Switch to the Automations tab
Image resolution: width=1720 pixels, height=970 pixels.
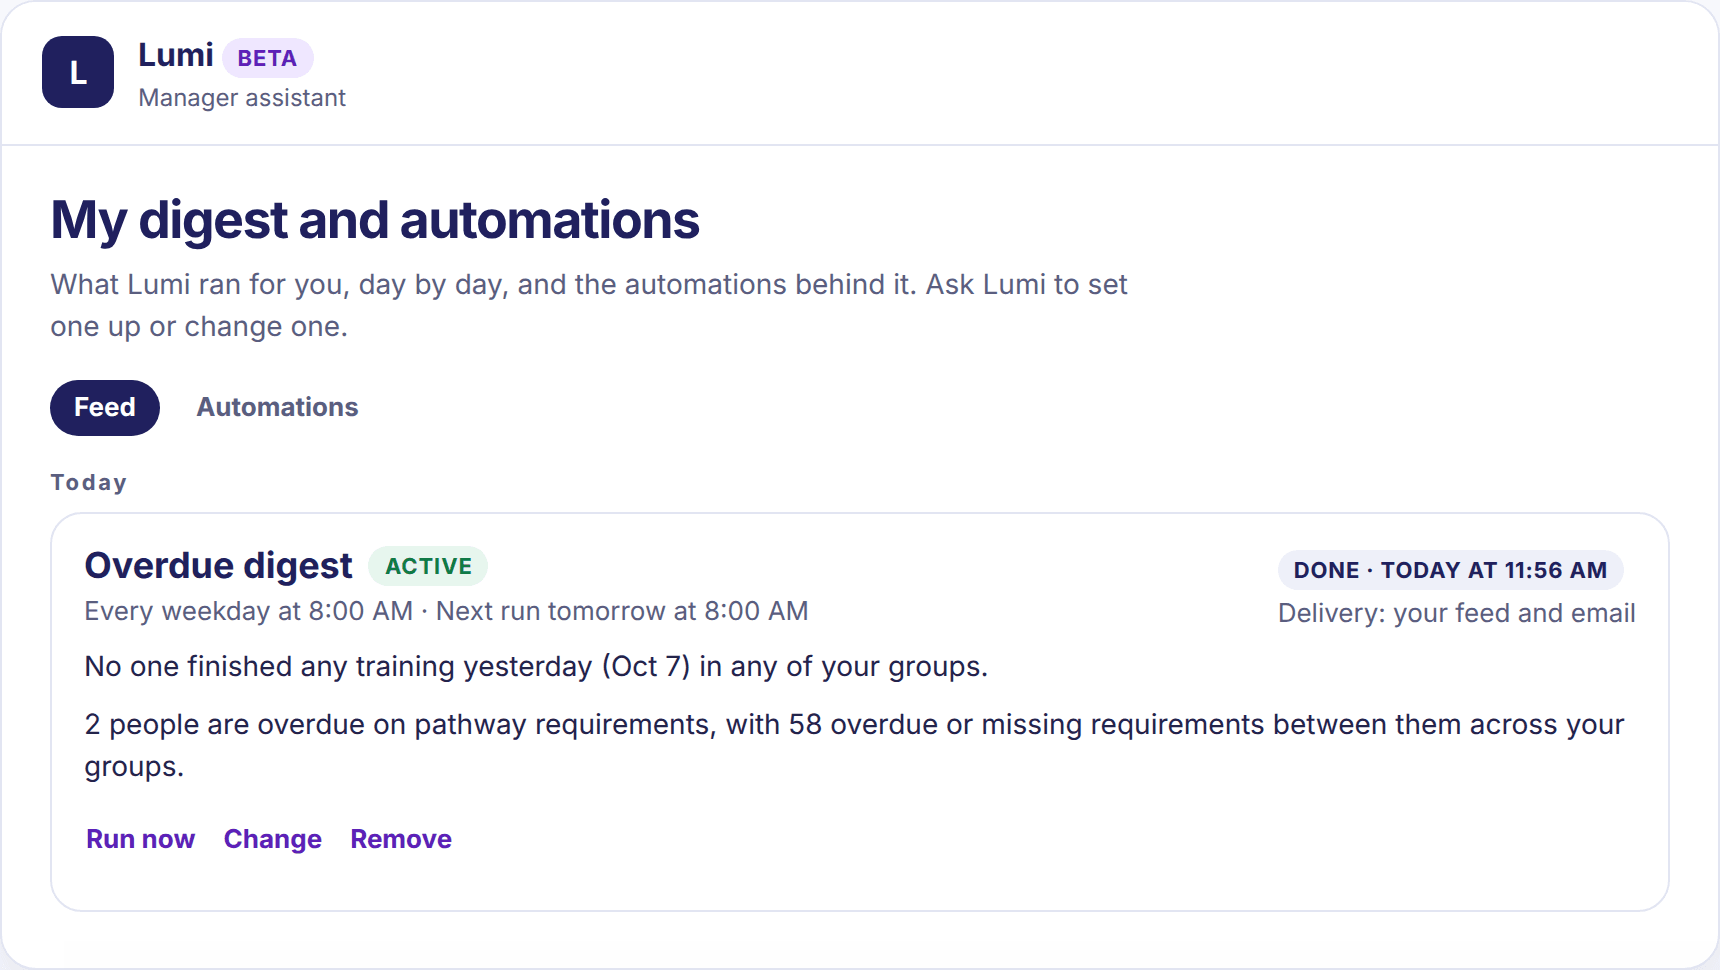pos(277,407)
